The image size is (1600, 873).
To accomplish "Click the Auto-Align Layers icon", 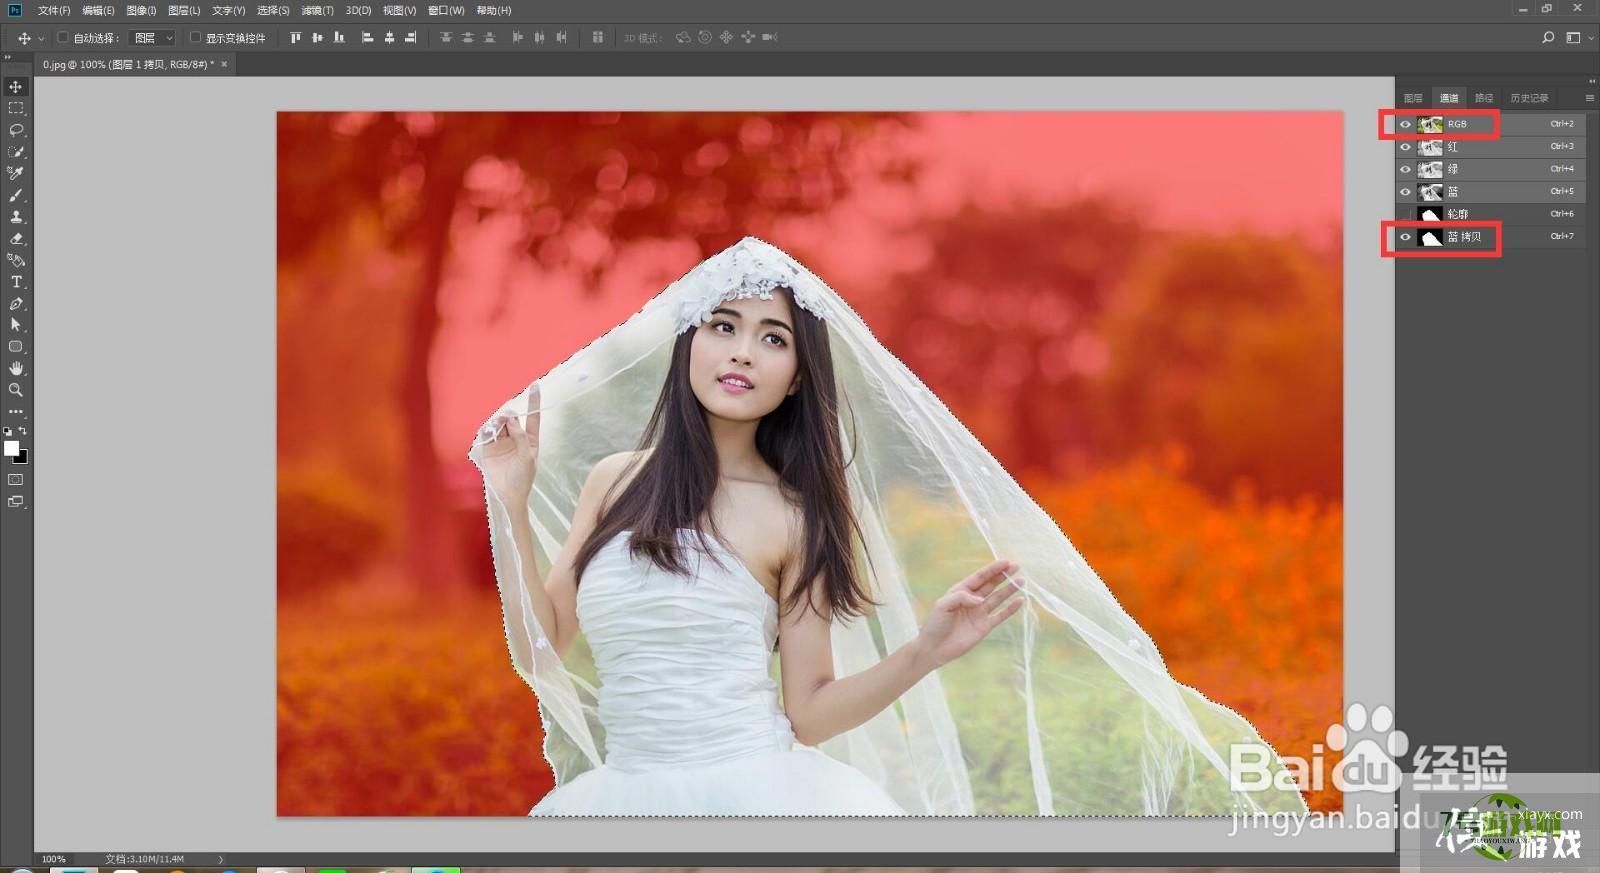I will 597,38.
